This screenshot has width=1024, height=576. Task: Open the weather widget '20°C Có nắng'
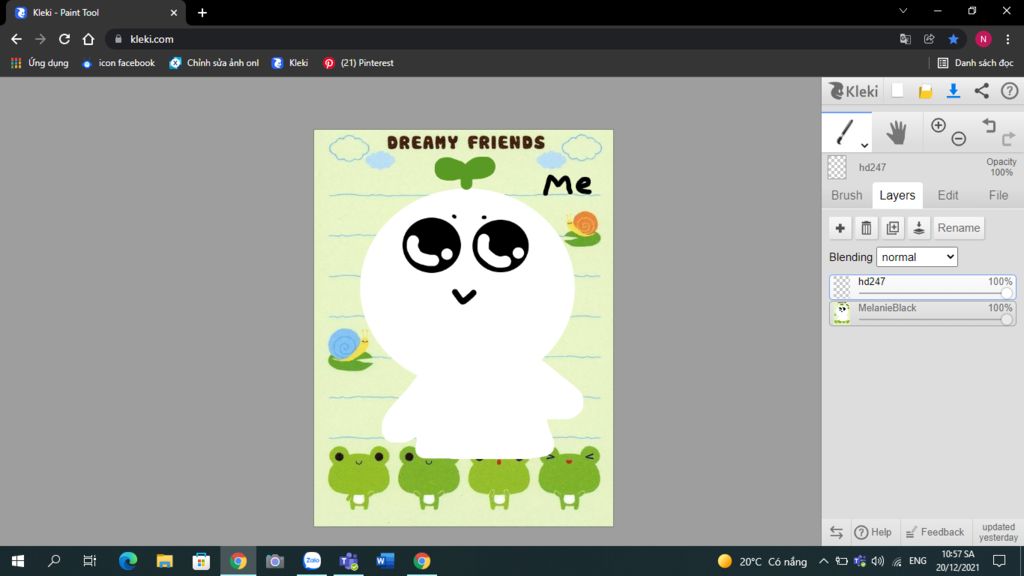(762, 561)
